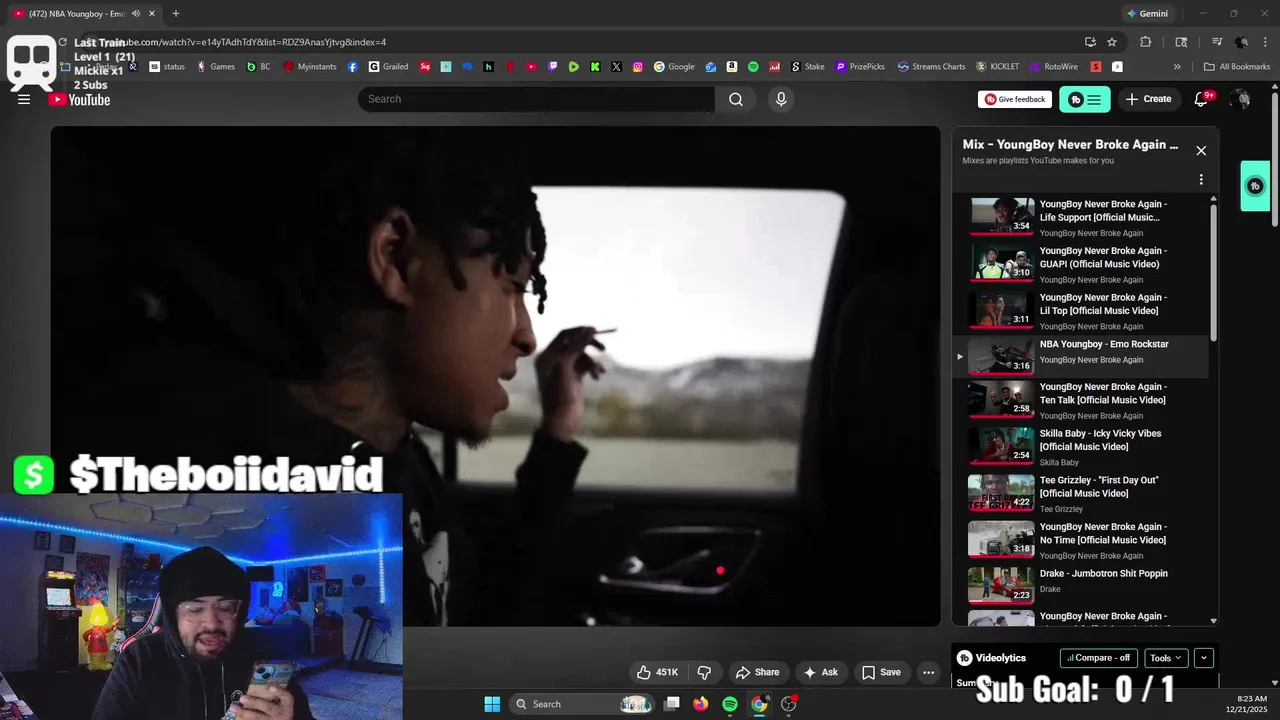
Task: Open the Streams Charts bookmark
Action: [932, 67]
